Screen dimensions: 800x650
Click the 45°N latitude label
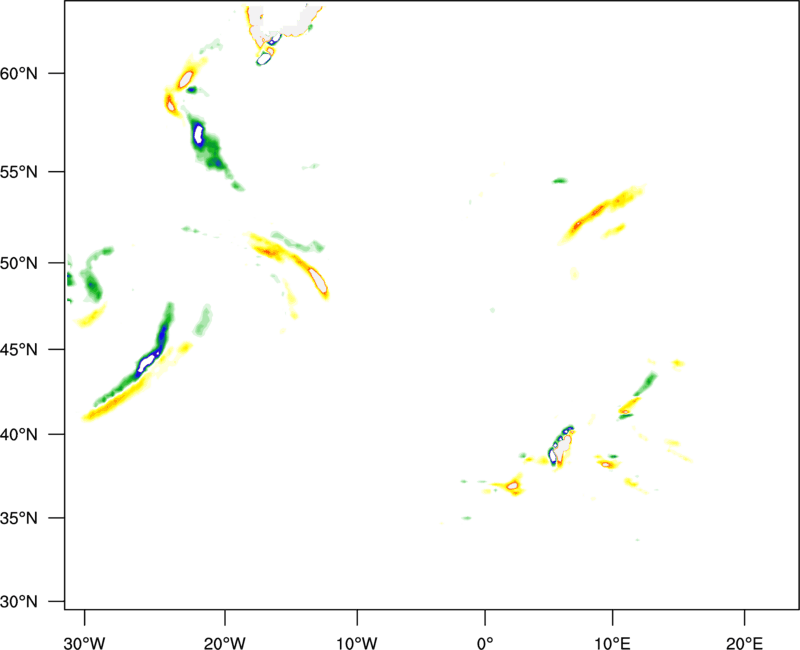tap(19, 349)
